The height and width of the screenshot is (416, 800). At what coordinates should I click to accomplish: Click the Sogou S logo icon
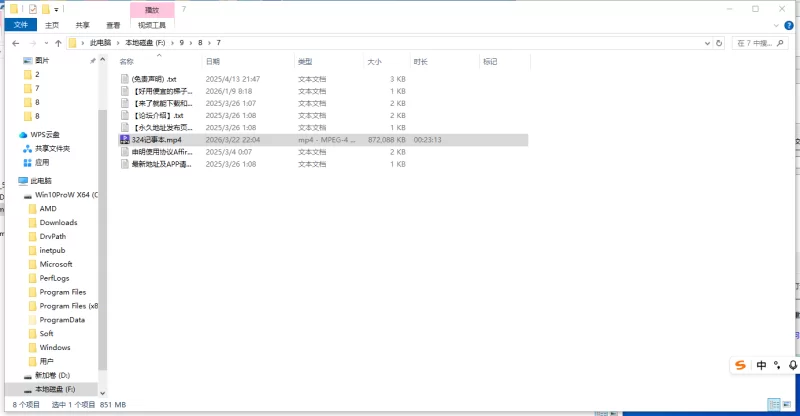coord(740,365)
